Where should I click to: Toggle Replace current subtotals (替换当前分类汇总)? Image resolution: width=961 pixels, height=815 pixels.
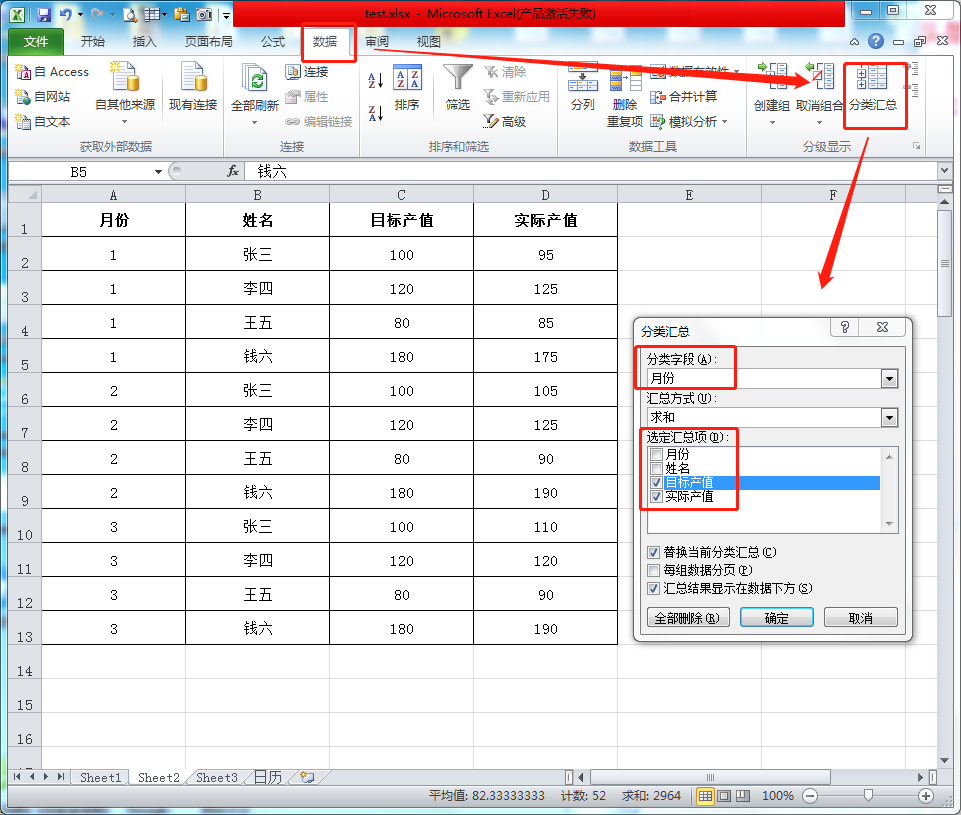(653, 552)
